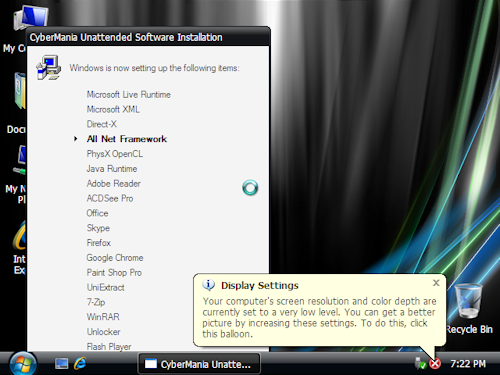The width and height of the screenshot is (500, 375).
Task: Click the setup computer icon in installer window
Action: point(49,68)
